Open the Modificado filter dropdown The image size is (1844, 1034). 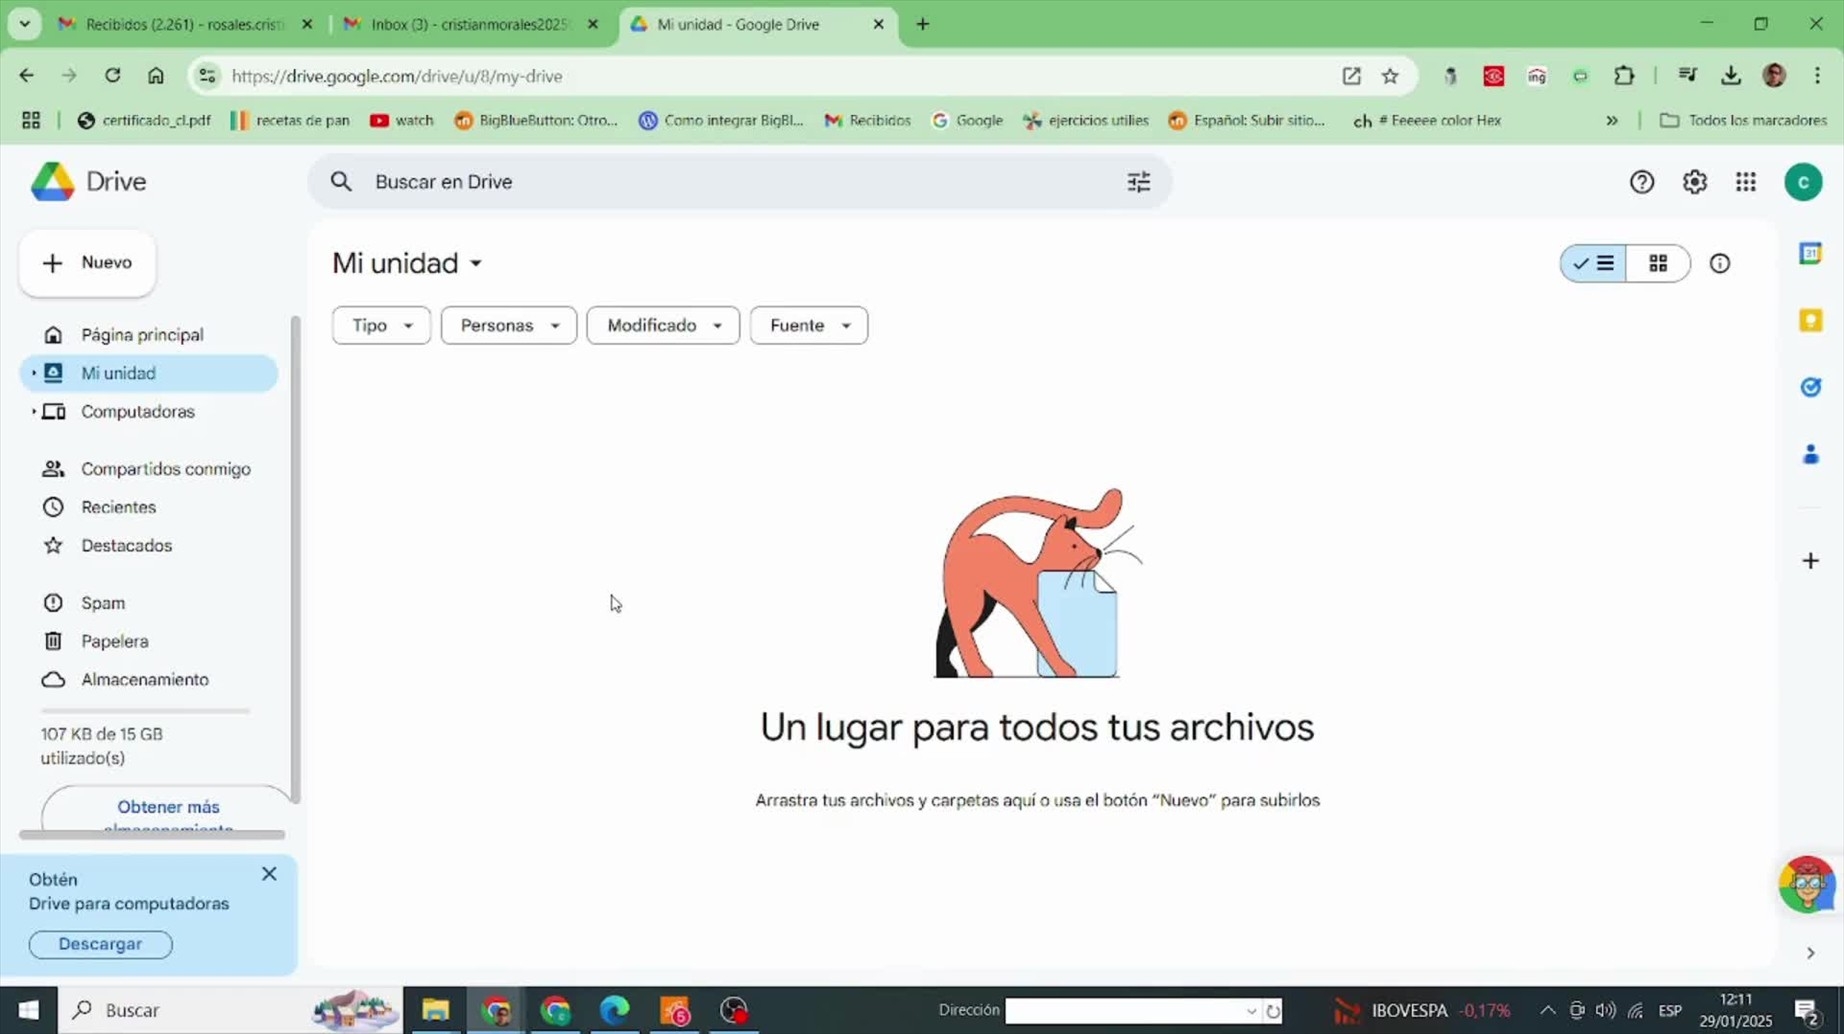(663, 326)
